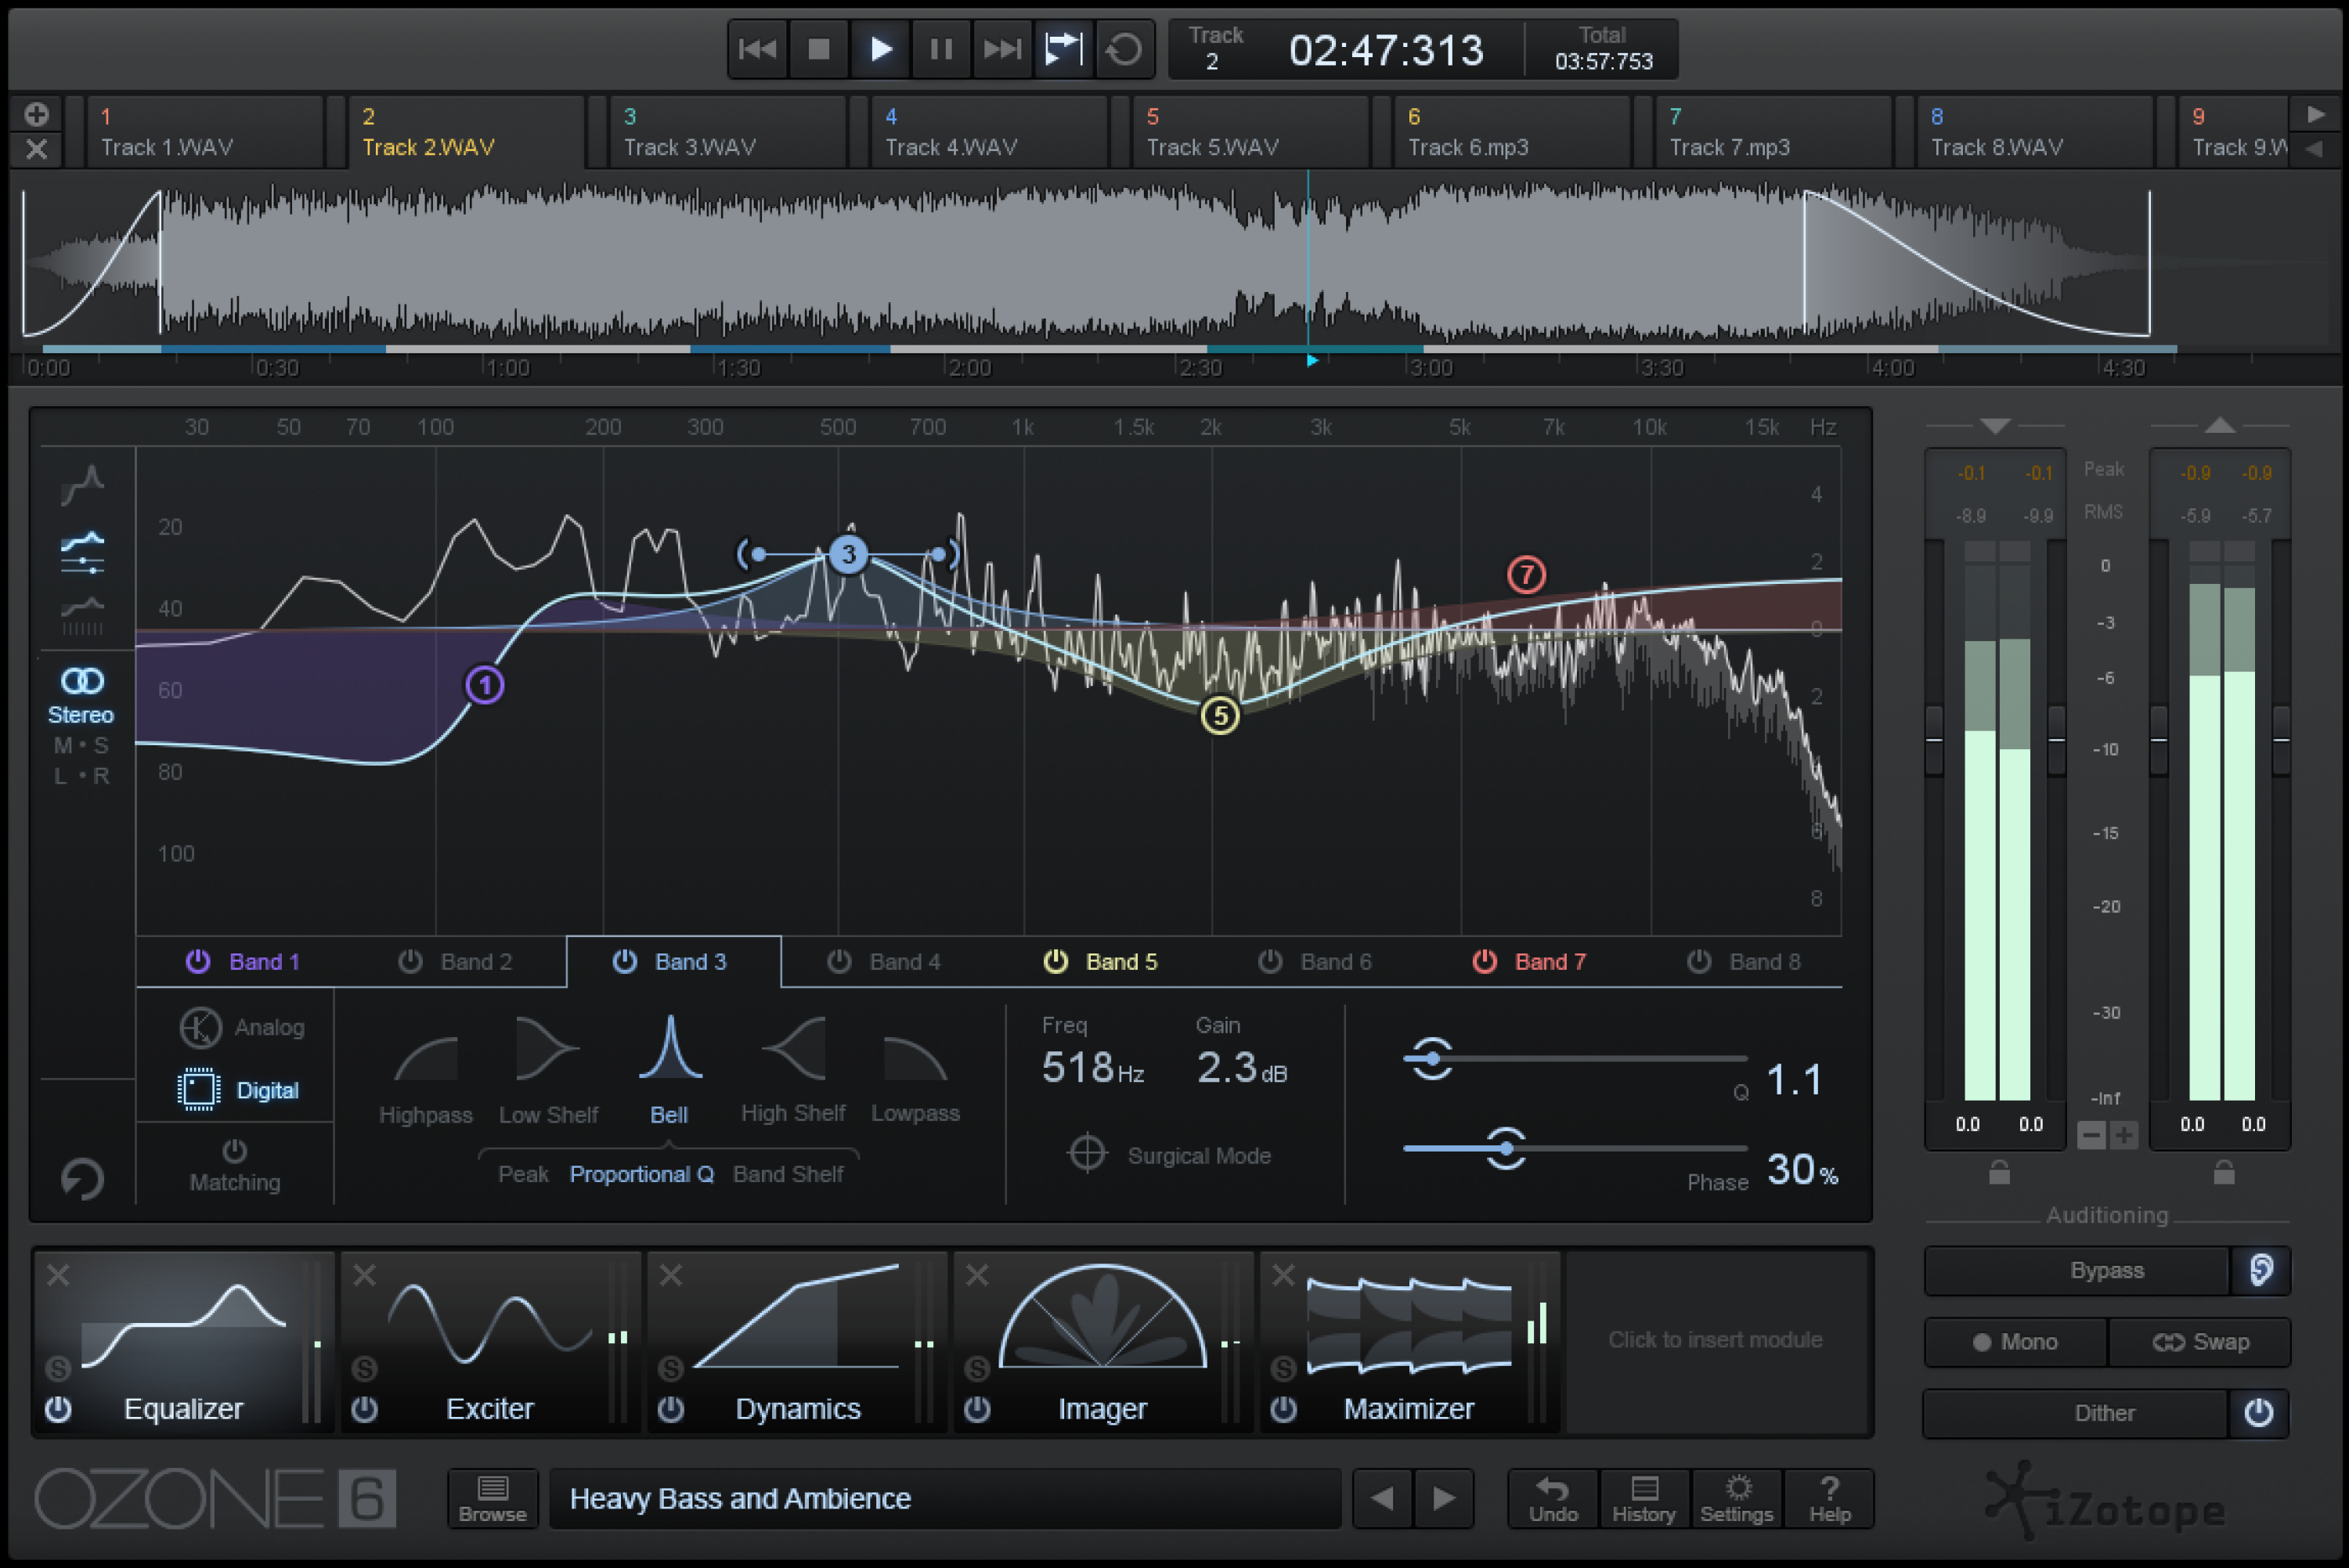This screenshot has width=2349, height=1568.
Task: Click the Undo icon
Action: click(x=1551, y=1498)
